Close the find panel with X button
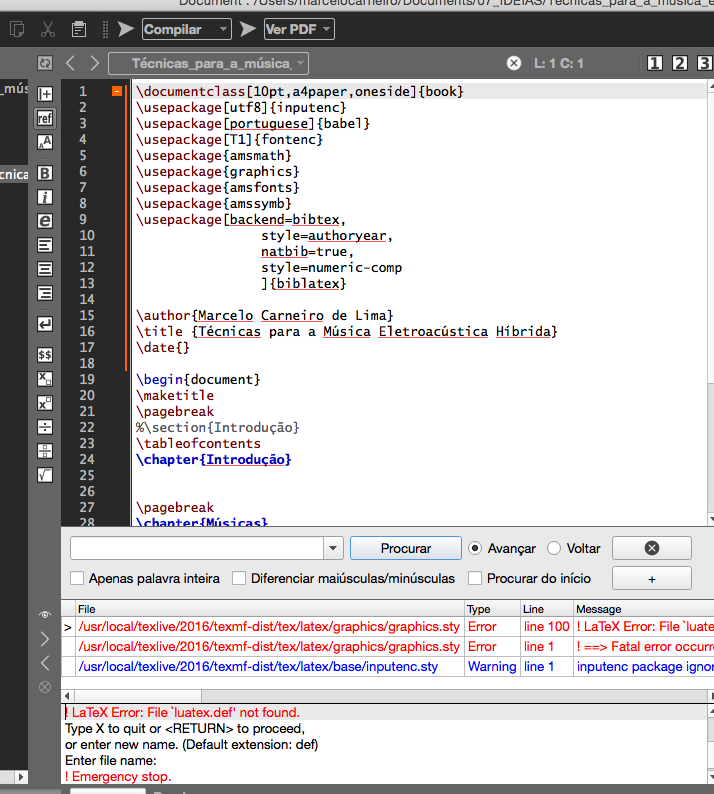 [652, 548]
